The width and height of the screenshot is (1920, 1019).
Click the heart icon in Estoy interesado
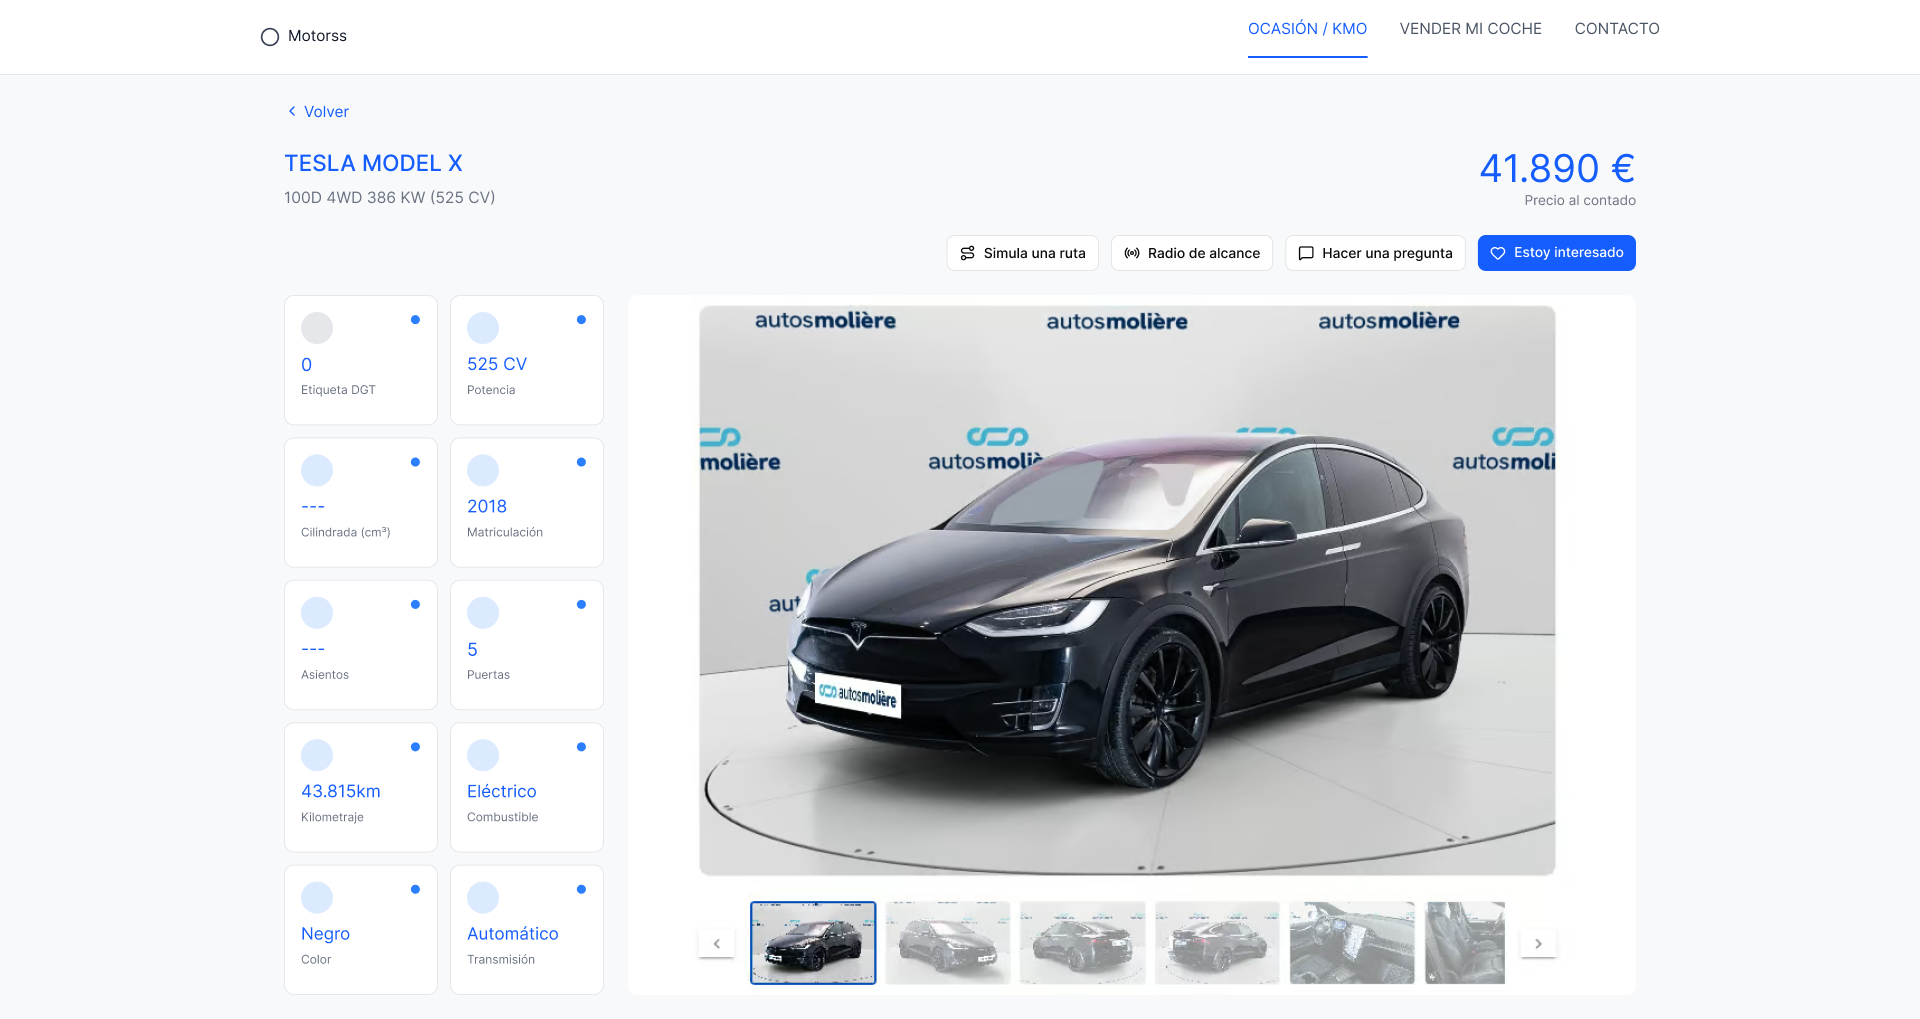(x=1498, y=253)
